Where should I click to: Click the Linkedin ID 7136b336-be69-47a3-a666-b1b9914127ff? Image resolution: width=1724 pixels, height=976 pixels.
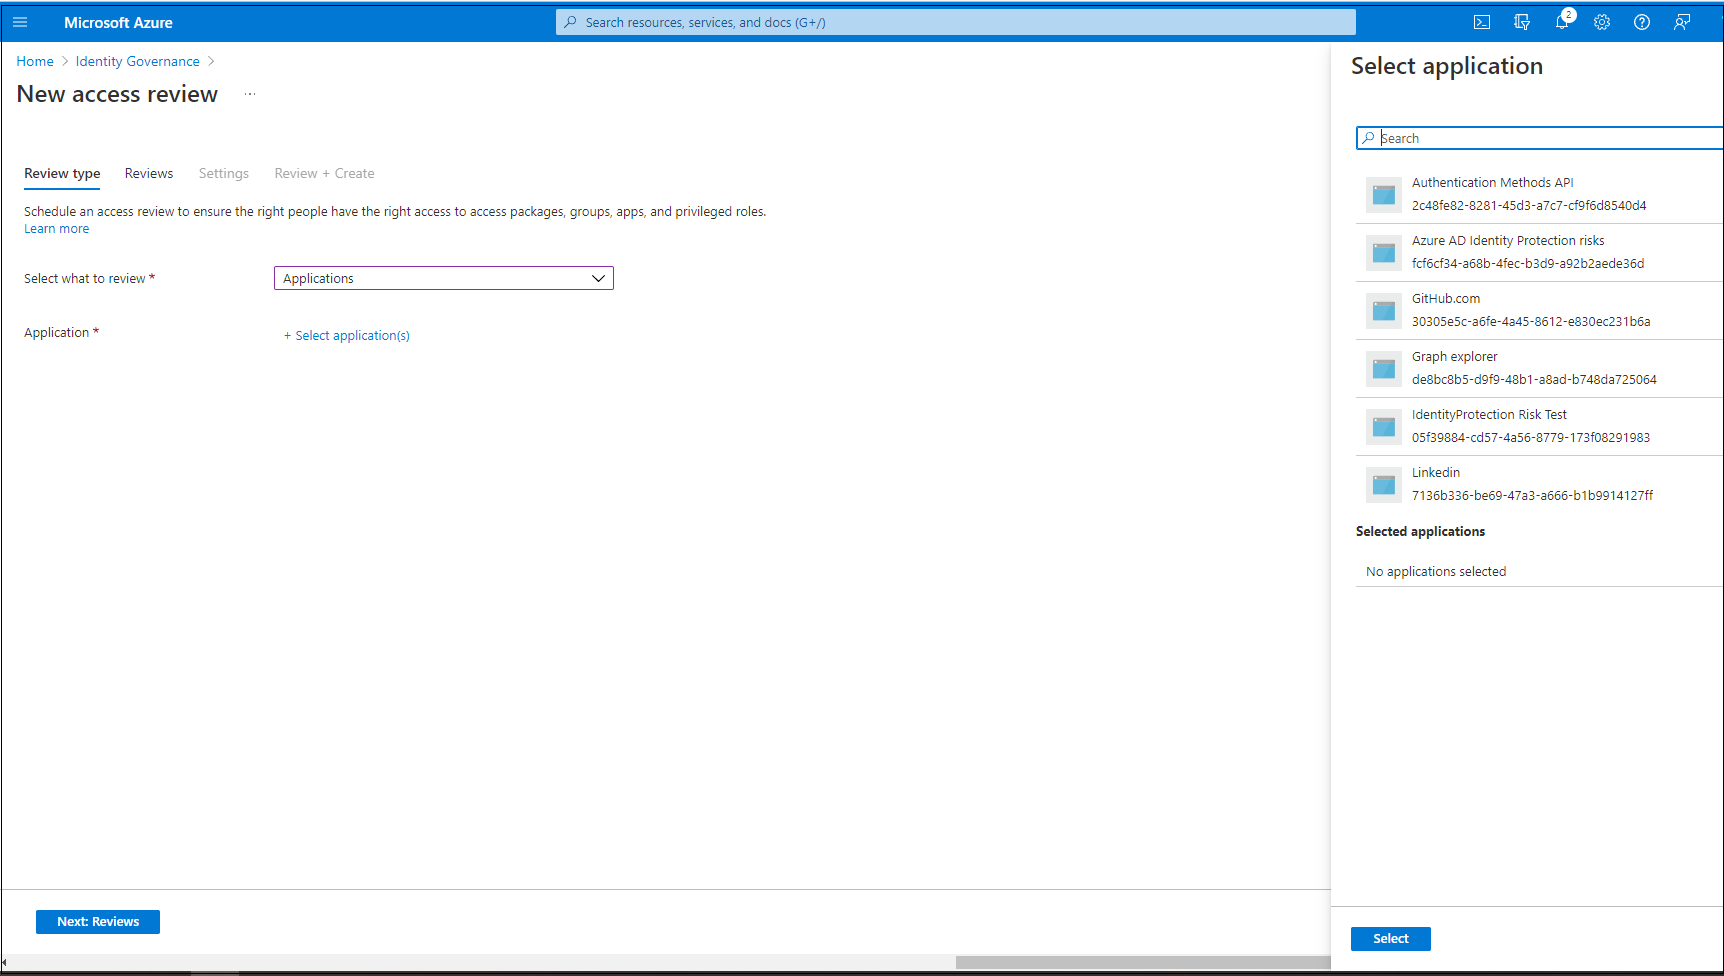(x=1532, y=496)
